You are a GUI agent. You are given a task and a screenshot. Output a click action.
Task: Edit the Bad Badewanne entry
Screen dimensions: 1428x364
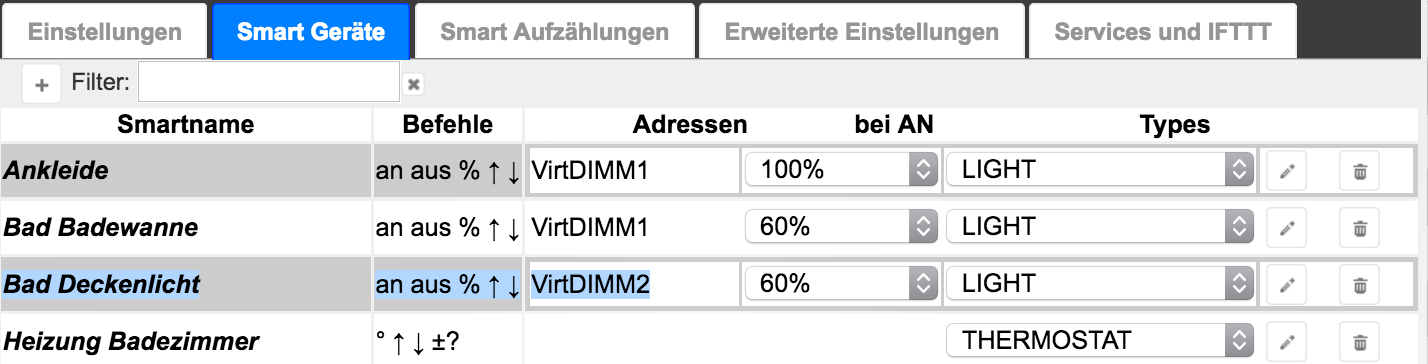pyautogui.click(x=1286, y=228)
